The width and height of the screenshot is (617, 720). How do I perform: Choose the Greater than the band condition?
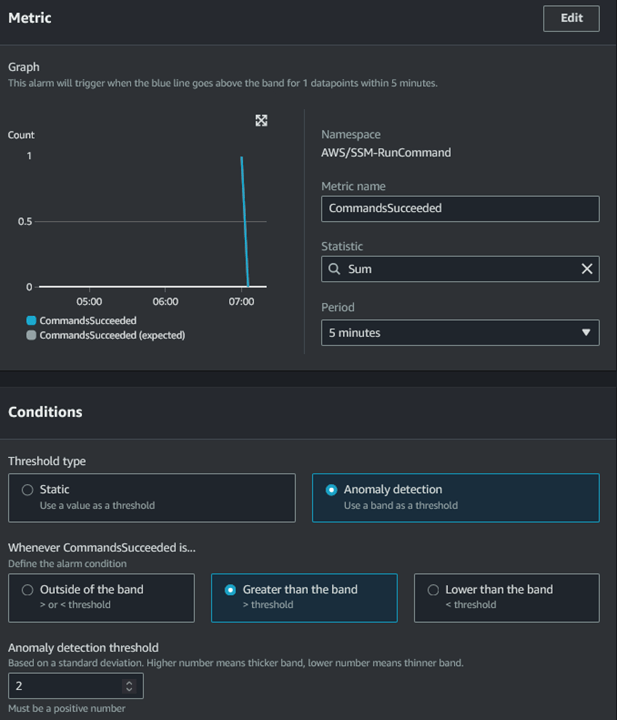pos(231,590)
